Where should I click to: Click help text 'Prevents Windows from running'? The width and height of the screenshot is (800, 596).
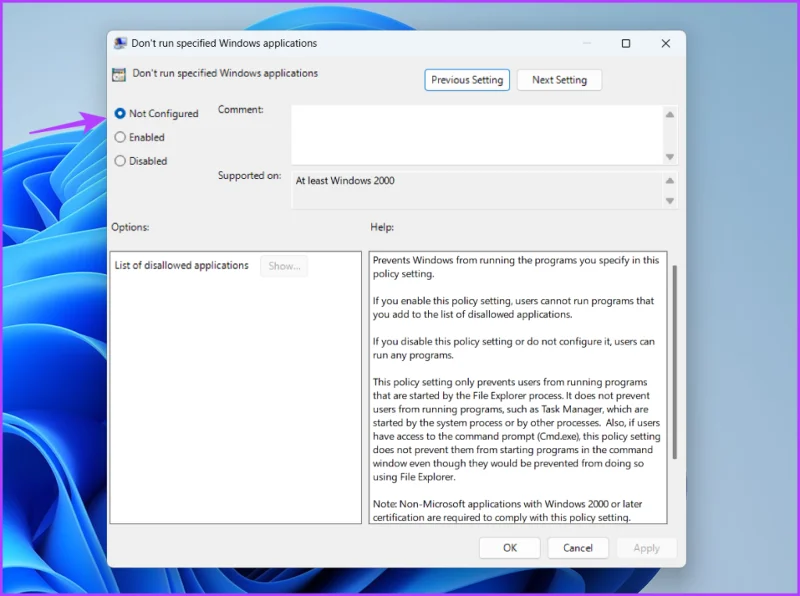tap(516, 267)
